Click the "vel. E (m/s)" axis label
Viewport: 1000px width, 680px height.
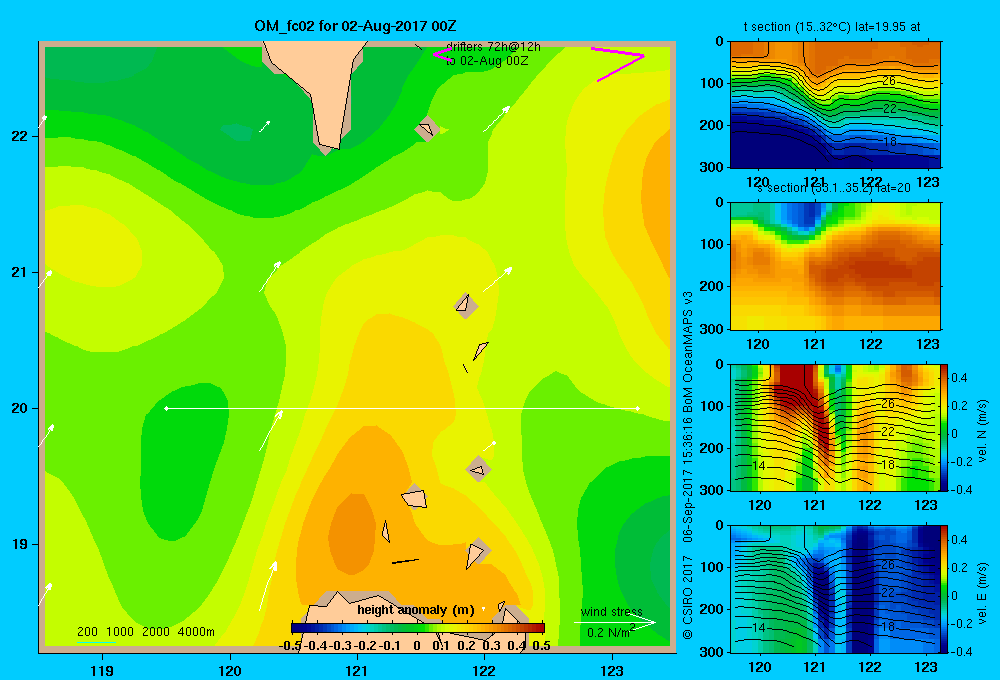click(983, 592)
